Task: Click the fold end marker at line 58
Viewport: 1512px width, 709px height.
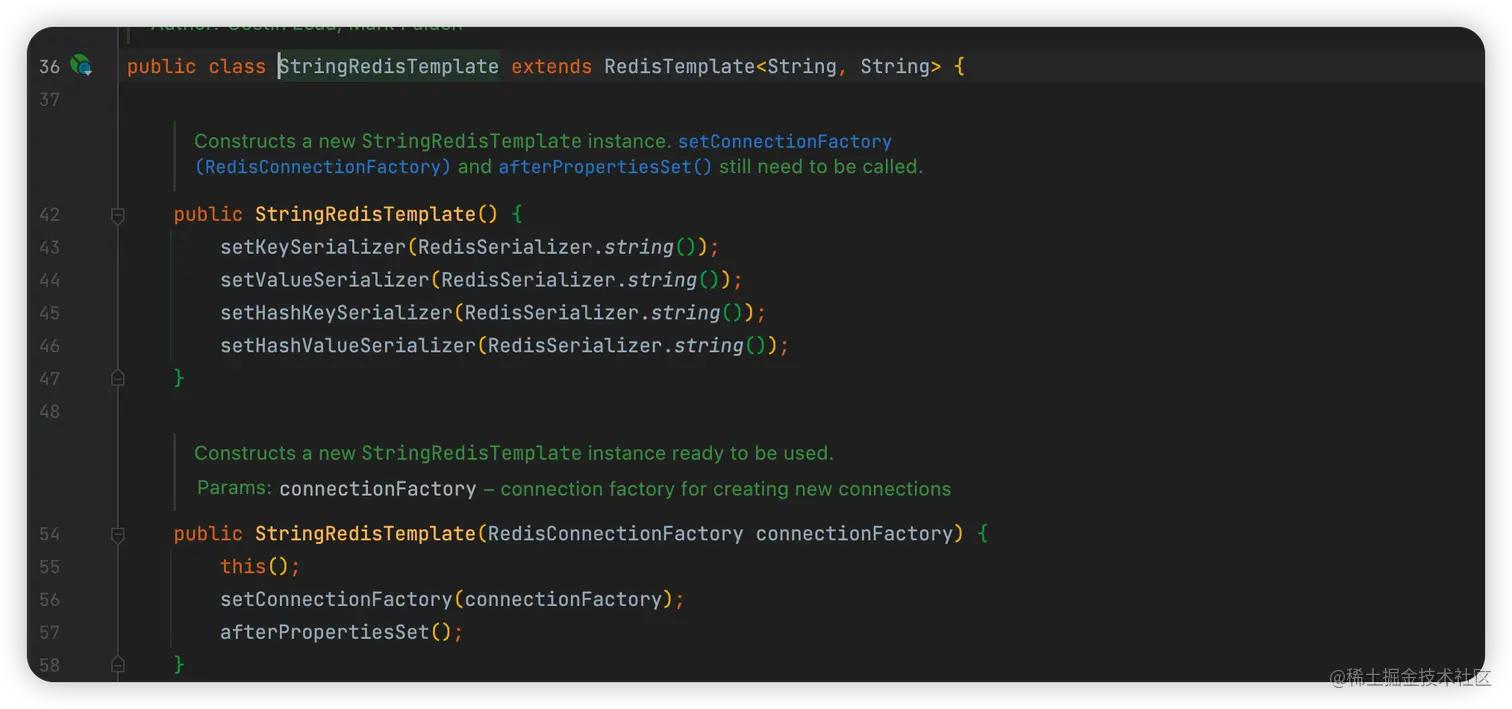Action: pos(117,664)
